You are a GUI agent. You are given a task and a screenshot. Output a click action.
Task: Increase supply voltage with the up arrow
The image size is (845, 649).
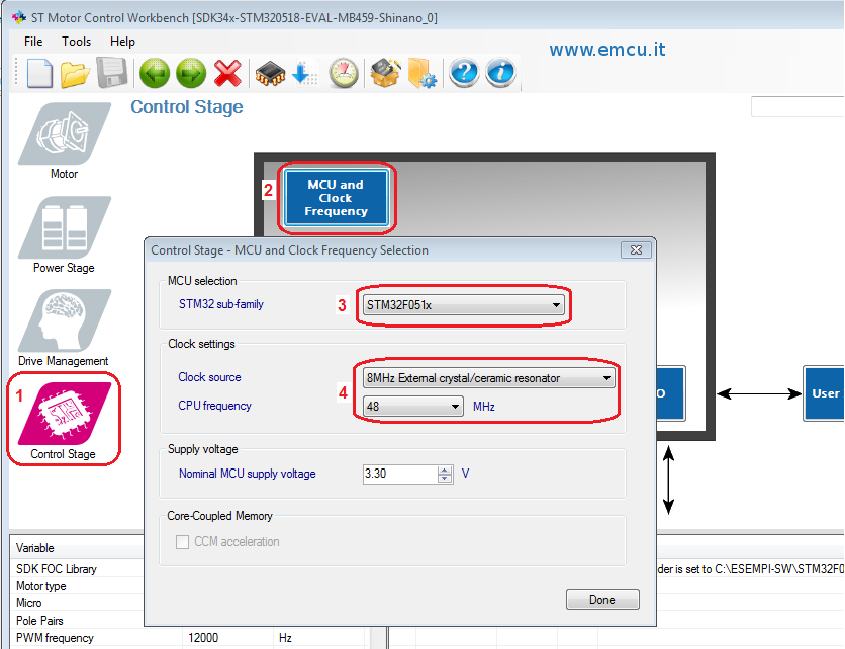tap(445, 470)
